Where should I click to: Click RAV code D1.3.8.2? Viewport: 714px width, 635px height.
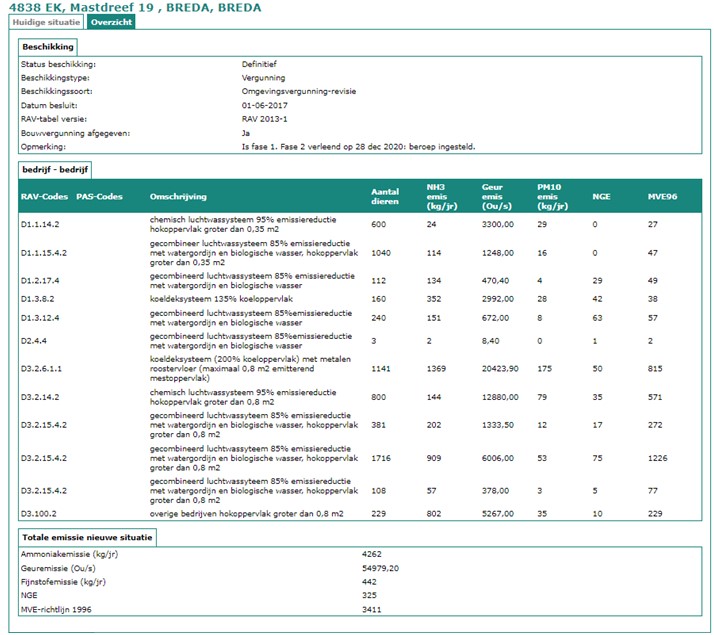37,299
